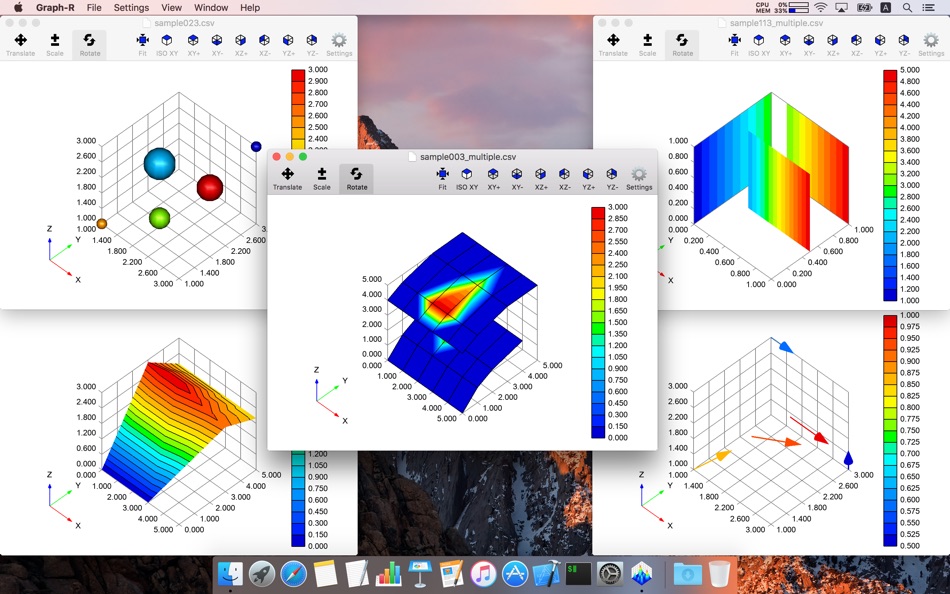Click the large blue sphere in sample023.csv plot
The height and width of the screenshot is (594, 950).
pyautogui.click(x=159, y=164)
